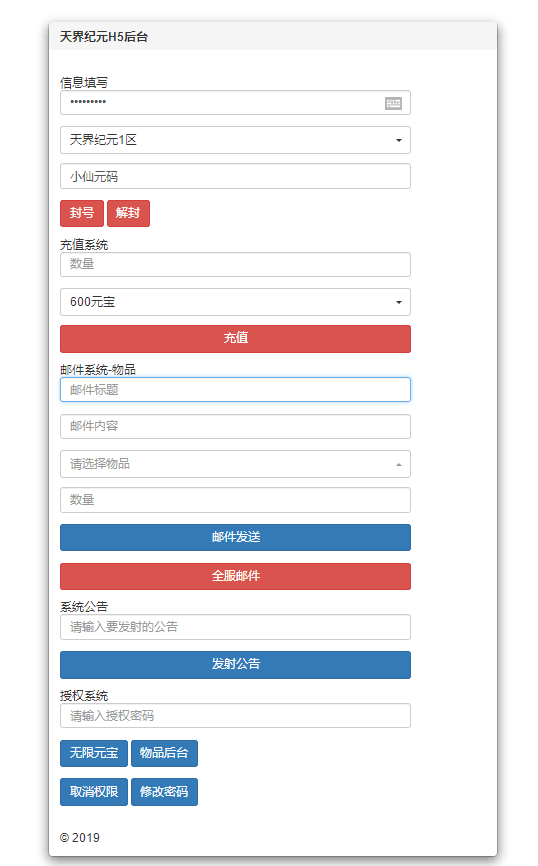Screen dimensions: 538x866
Task: Click the blue 发射公告 button
Action: (x=235, y=664)
